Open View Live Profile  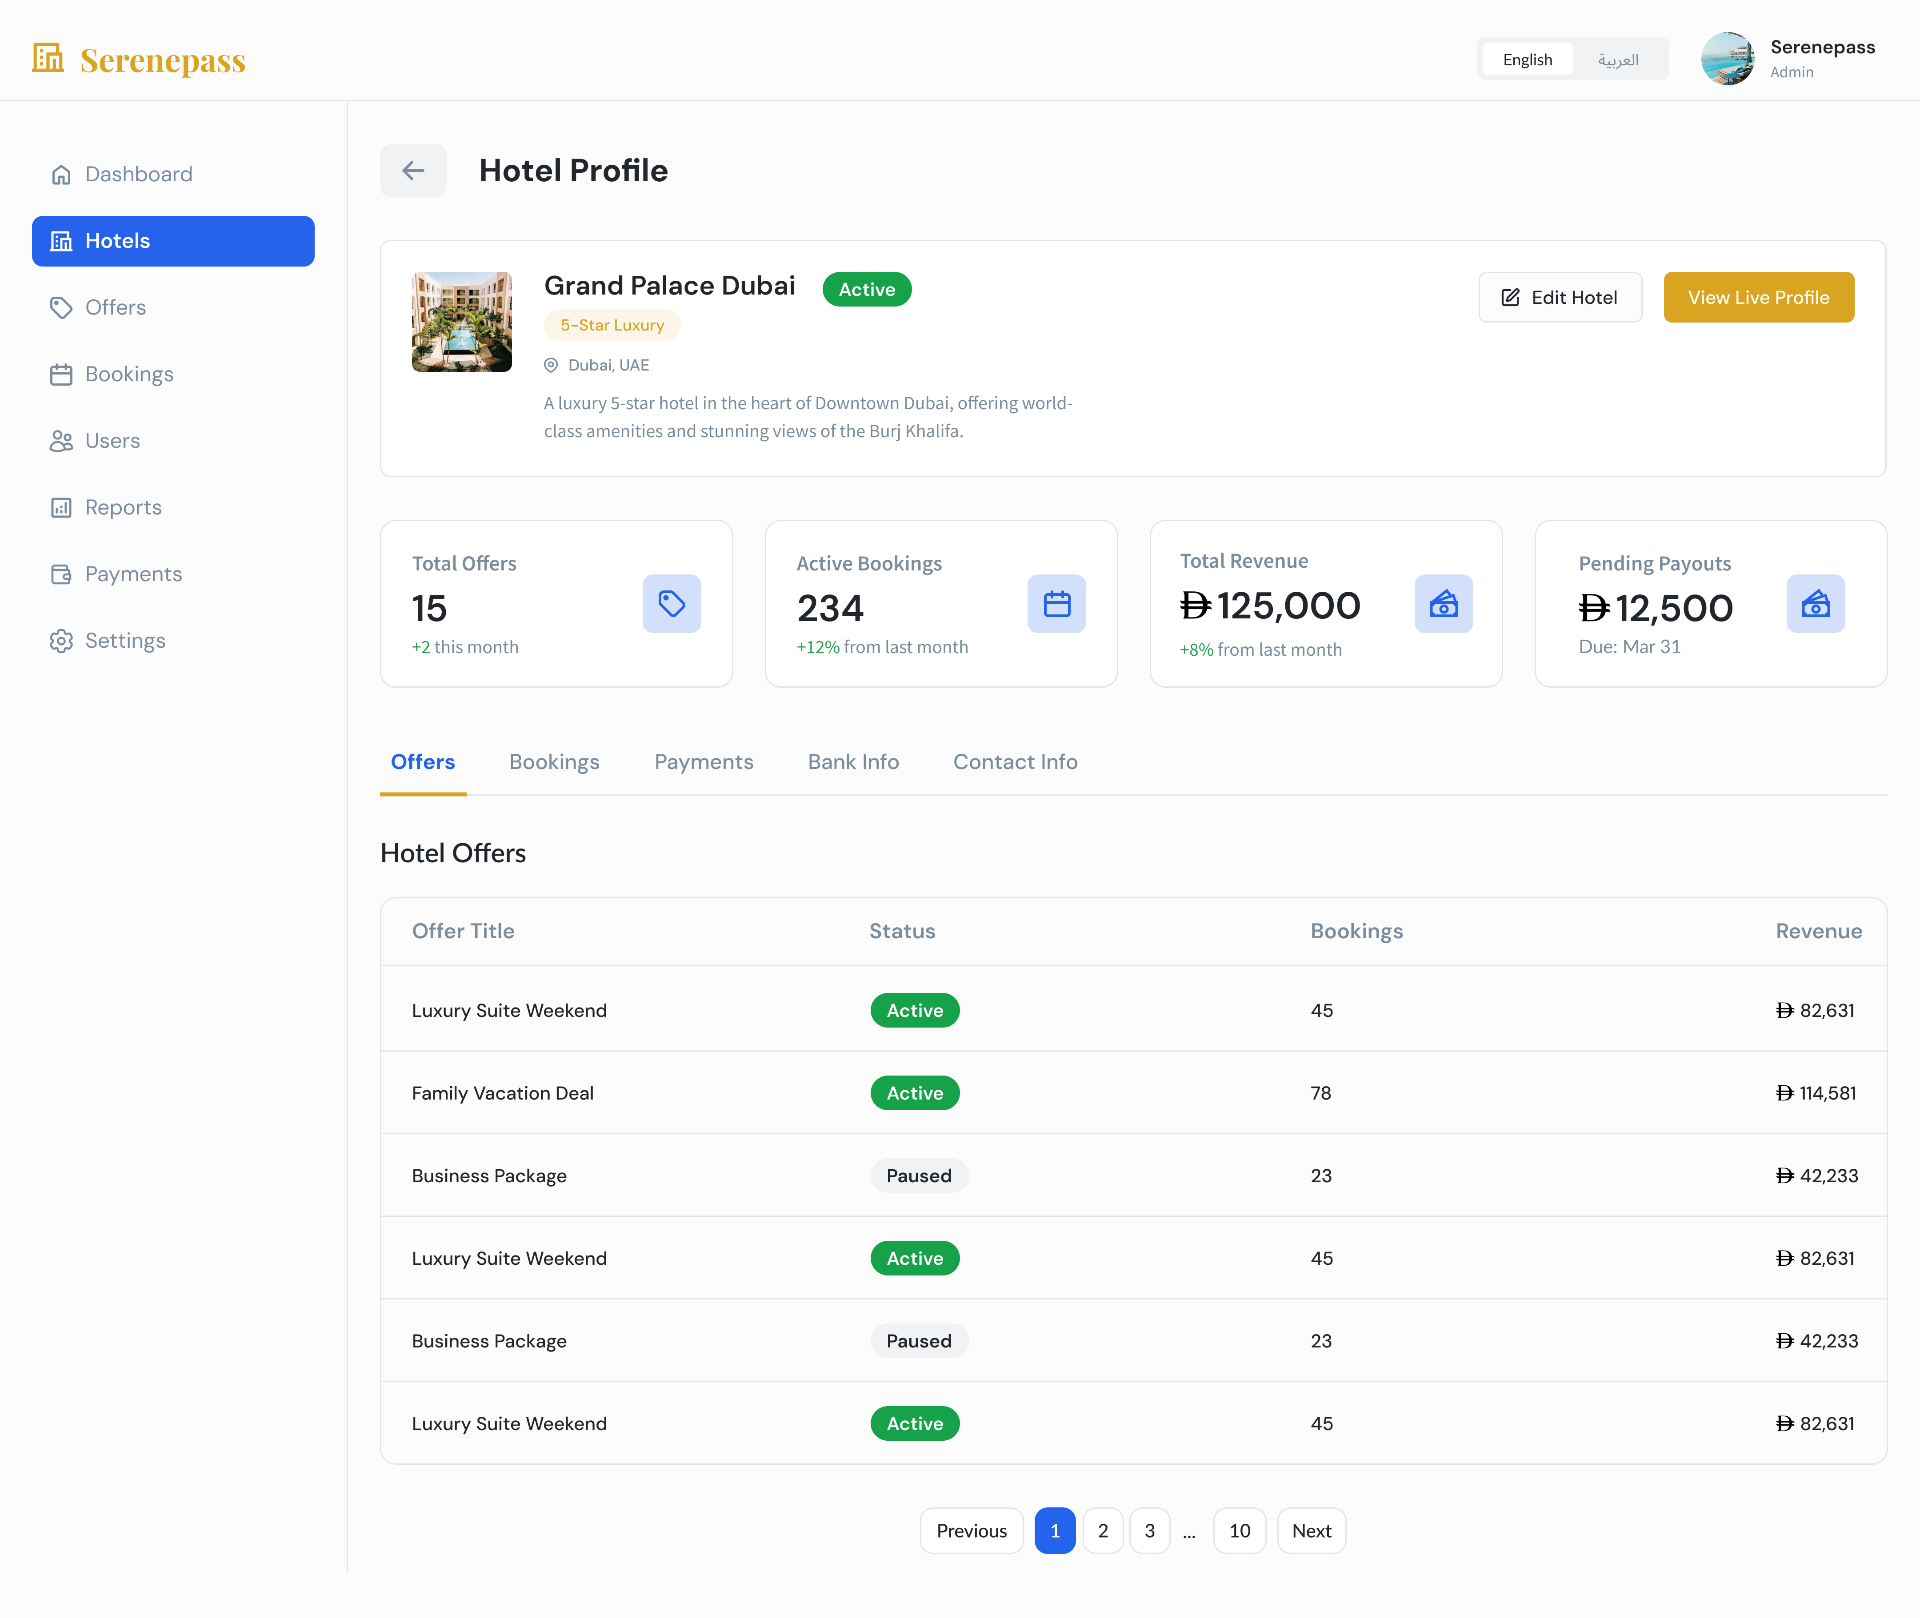tap(1759, 298)
